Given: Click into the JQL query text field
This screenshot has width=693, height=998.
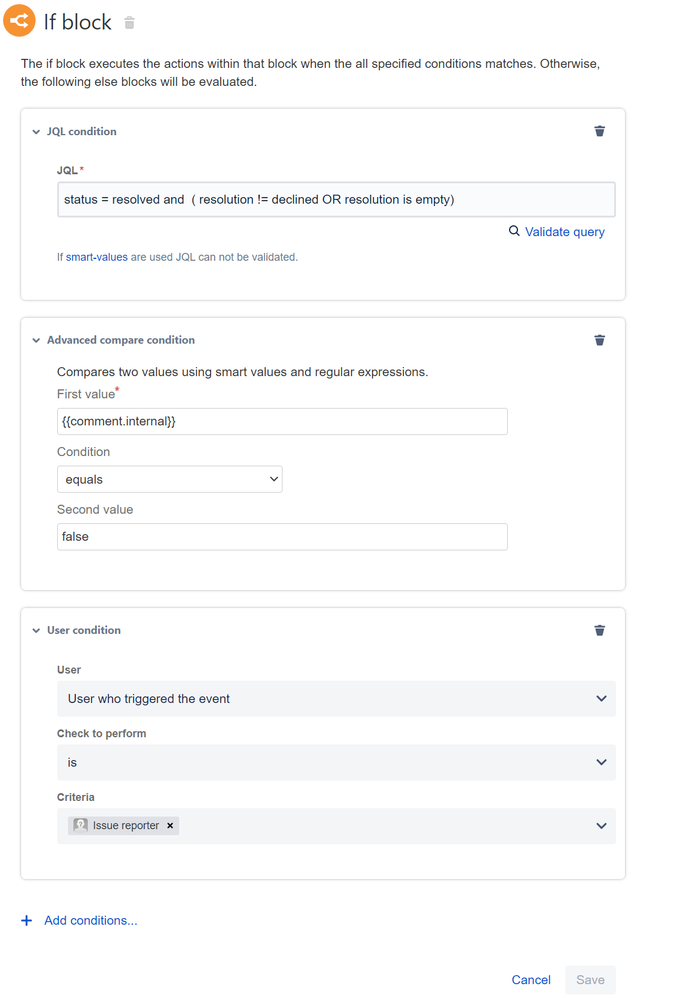Looking at the screenshot, I should (x=336, y=200).
